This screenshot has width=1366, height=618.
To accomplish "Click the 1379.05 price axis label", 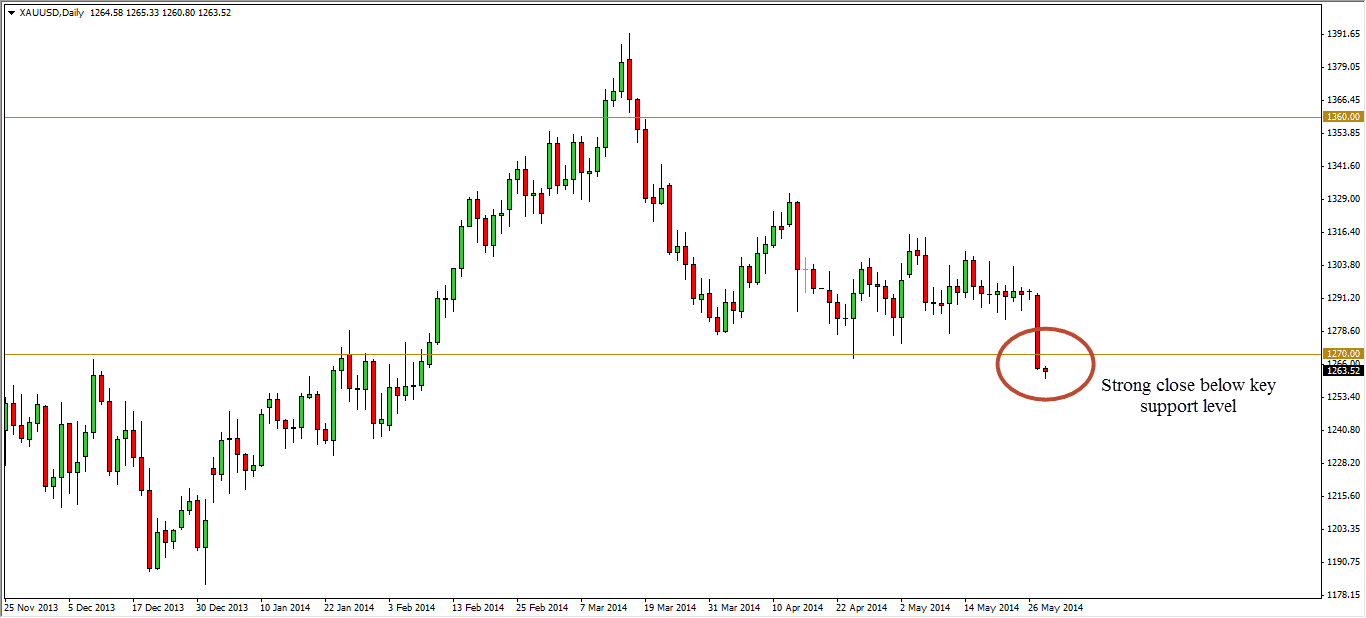I will pos(1343,66).
